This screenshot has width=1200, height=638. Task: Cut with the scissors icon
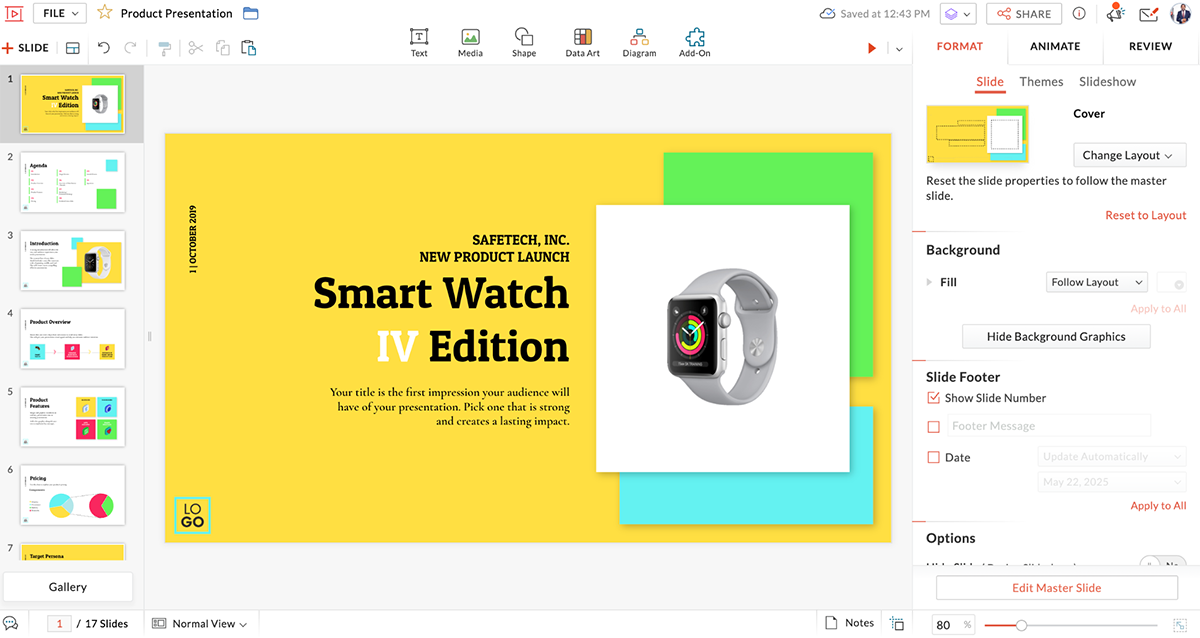click(x=195, y=47)
